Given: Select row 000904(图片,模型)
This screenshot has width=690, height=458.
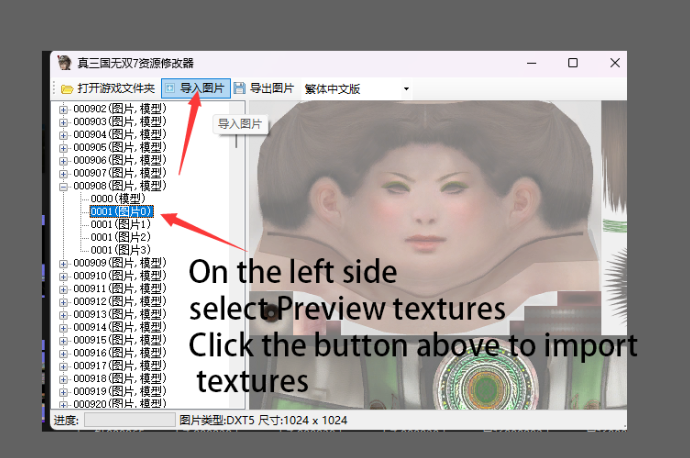Looking at the screenshot, I should (120, 134).
